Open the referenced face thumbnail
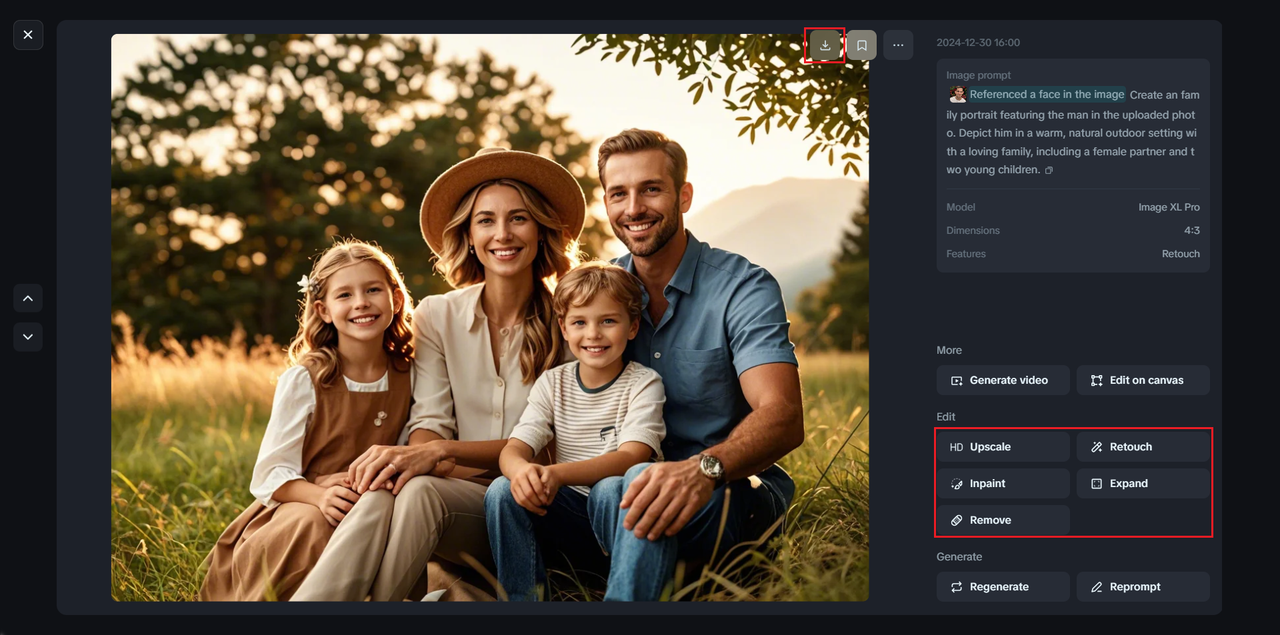This screenshot has width=1280, height=635. coord(957,94)
